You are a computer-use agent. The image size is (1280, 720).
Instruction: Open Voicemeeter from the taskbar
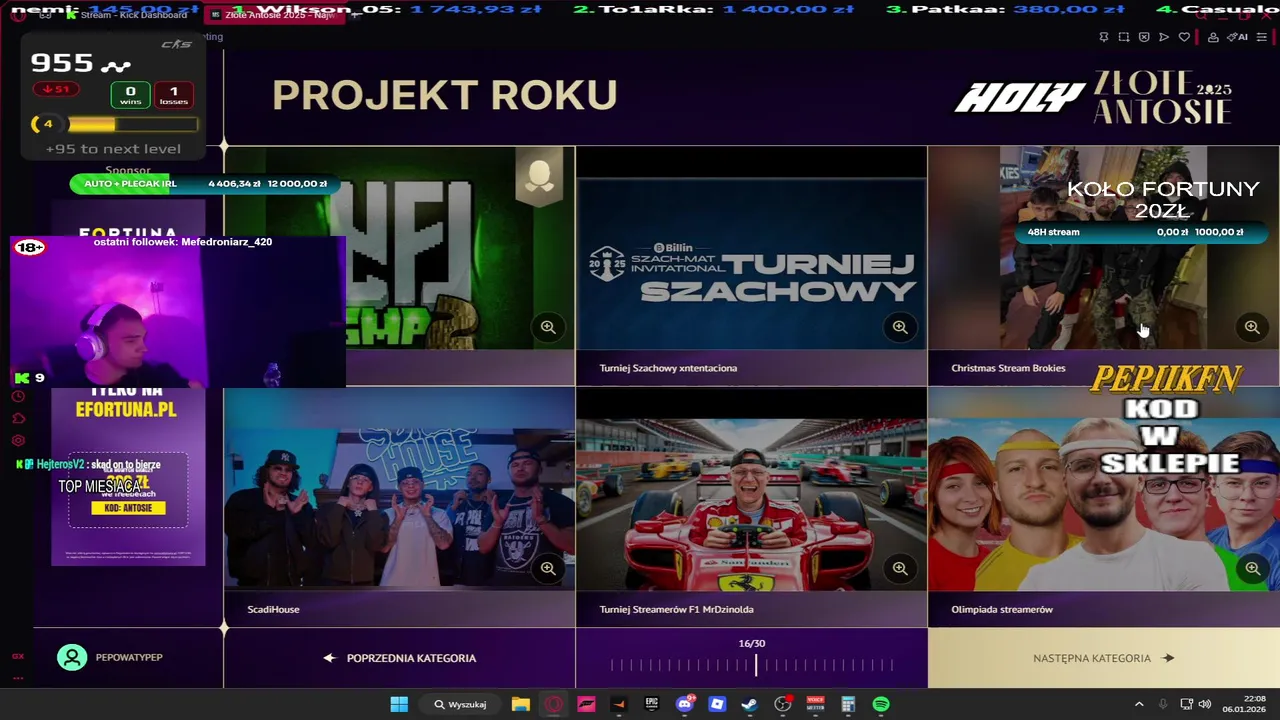[815, 704]
